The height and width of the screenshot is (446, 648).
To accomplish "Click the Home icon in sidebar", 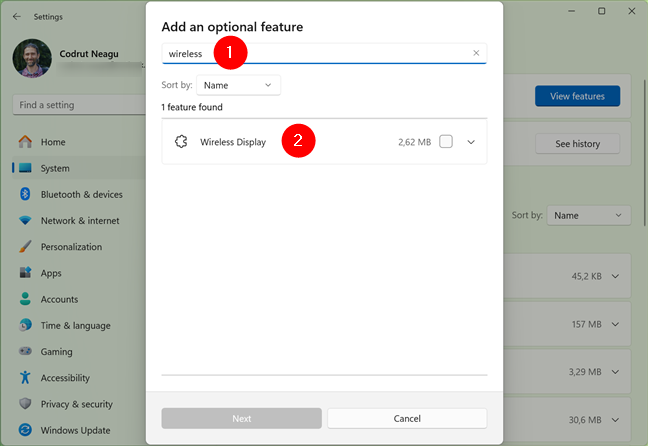I will [x=25, y=142].
